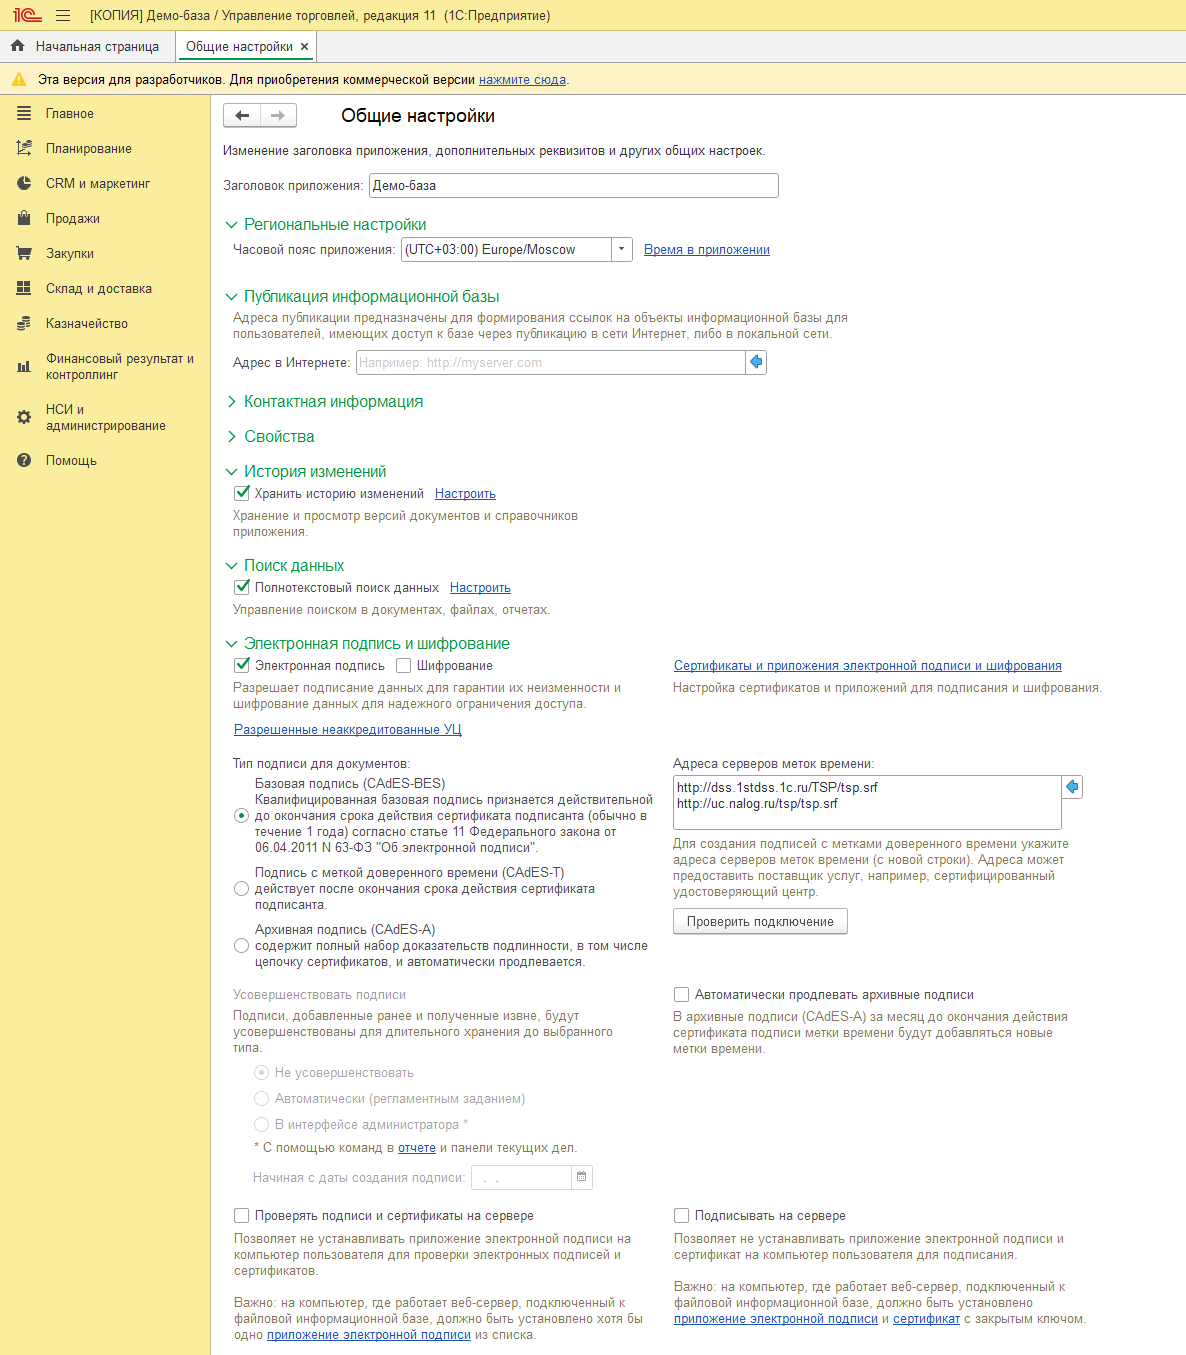1186x1355 pixels.
Task: Enable the Подписывать на сервере checkbox
Action: click(x=682, y=1215)
